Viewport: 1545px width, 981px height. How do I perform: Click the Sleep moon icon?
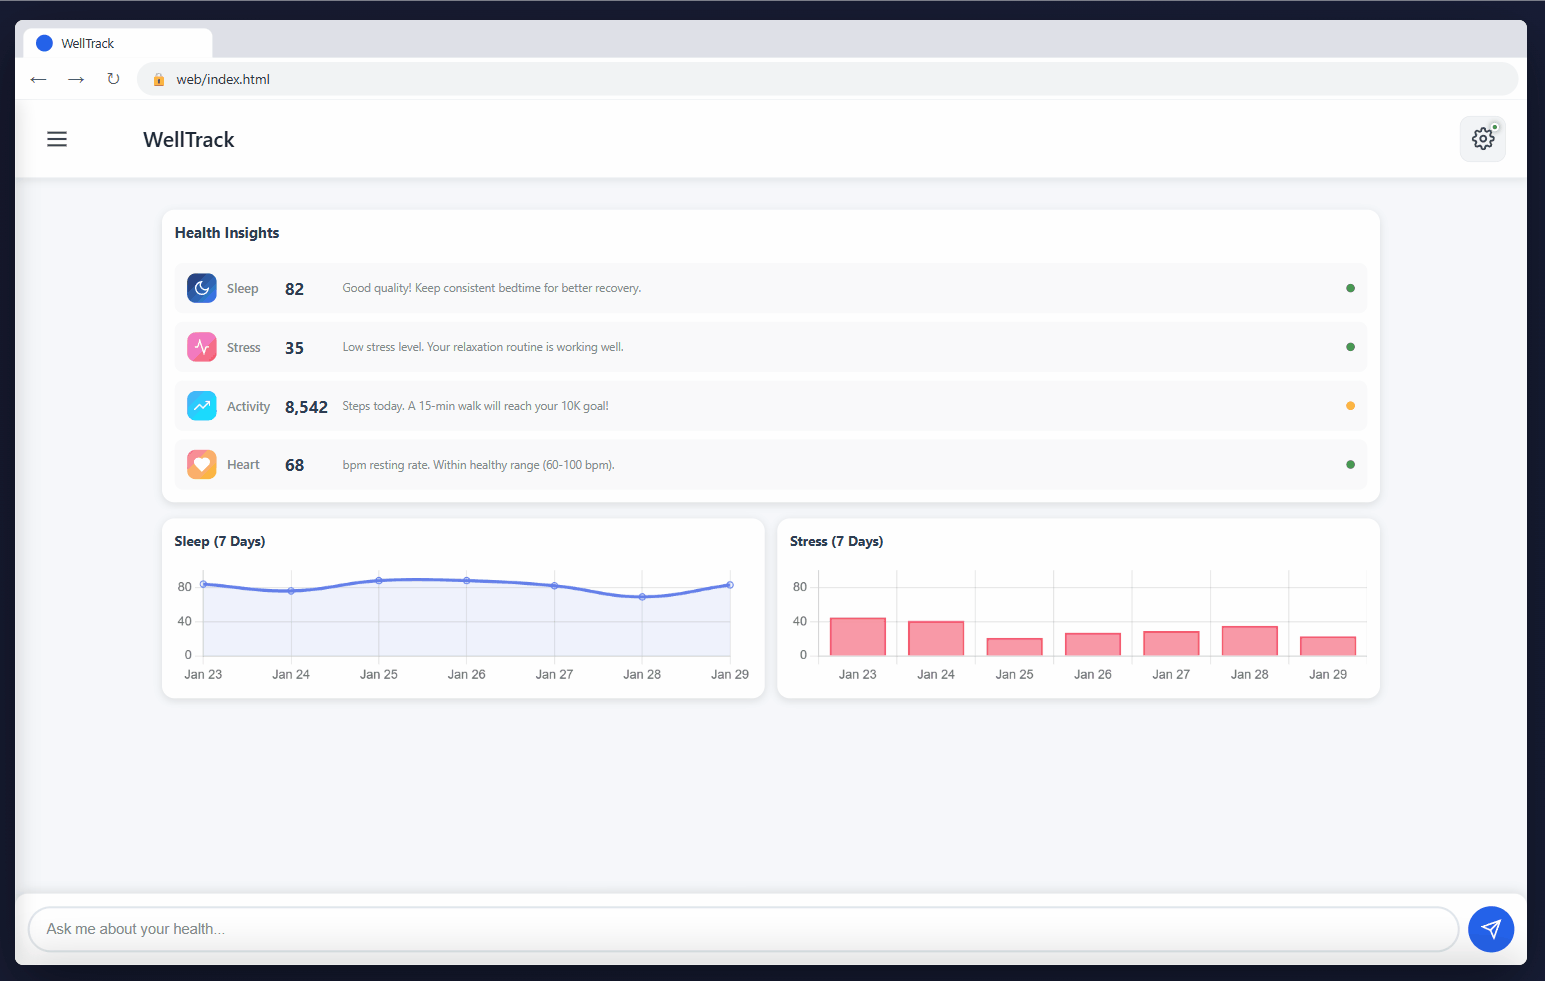202,288
